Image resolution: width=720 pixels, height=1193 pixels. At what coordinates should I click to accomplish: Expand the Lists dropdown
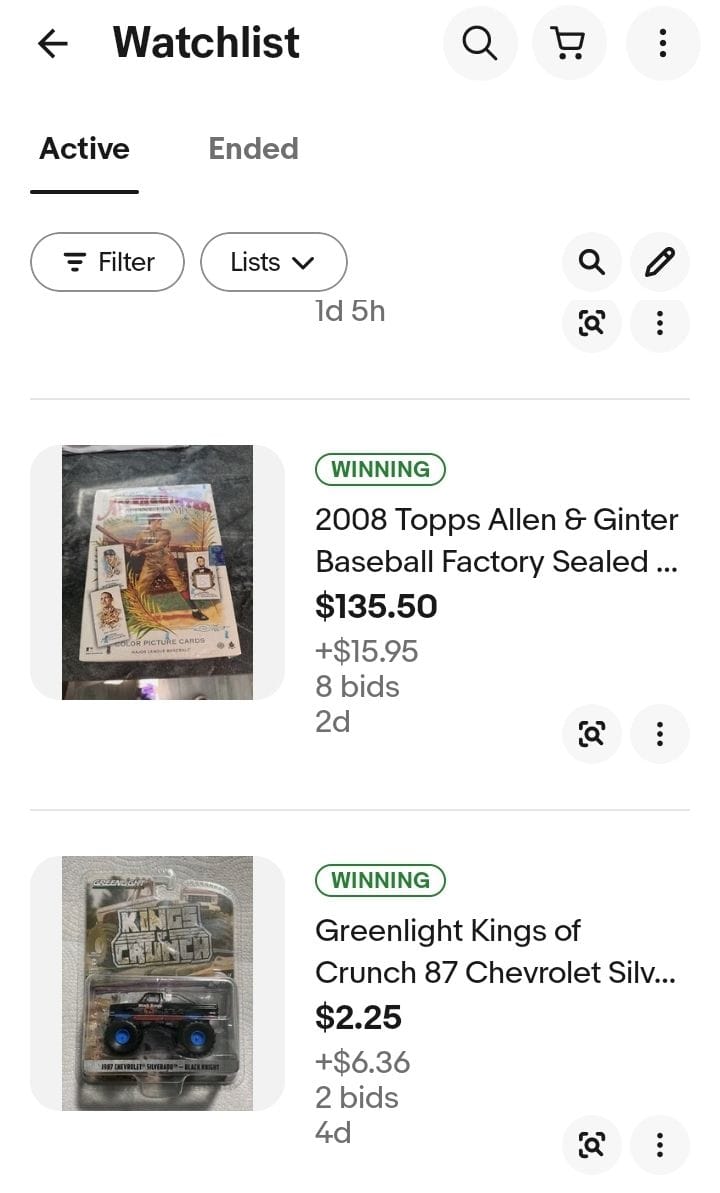pyautogui.click(x=273, y=263)
